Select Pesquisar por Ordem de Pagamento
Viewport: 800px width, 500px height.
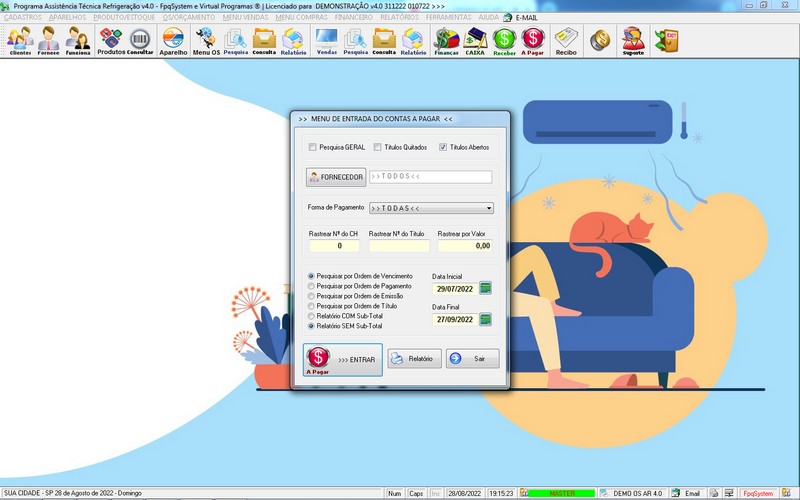tap(311, 286)
